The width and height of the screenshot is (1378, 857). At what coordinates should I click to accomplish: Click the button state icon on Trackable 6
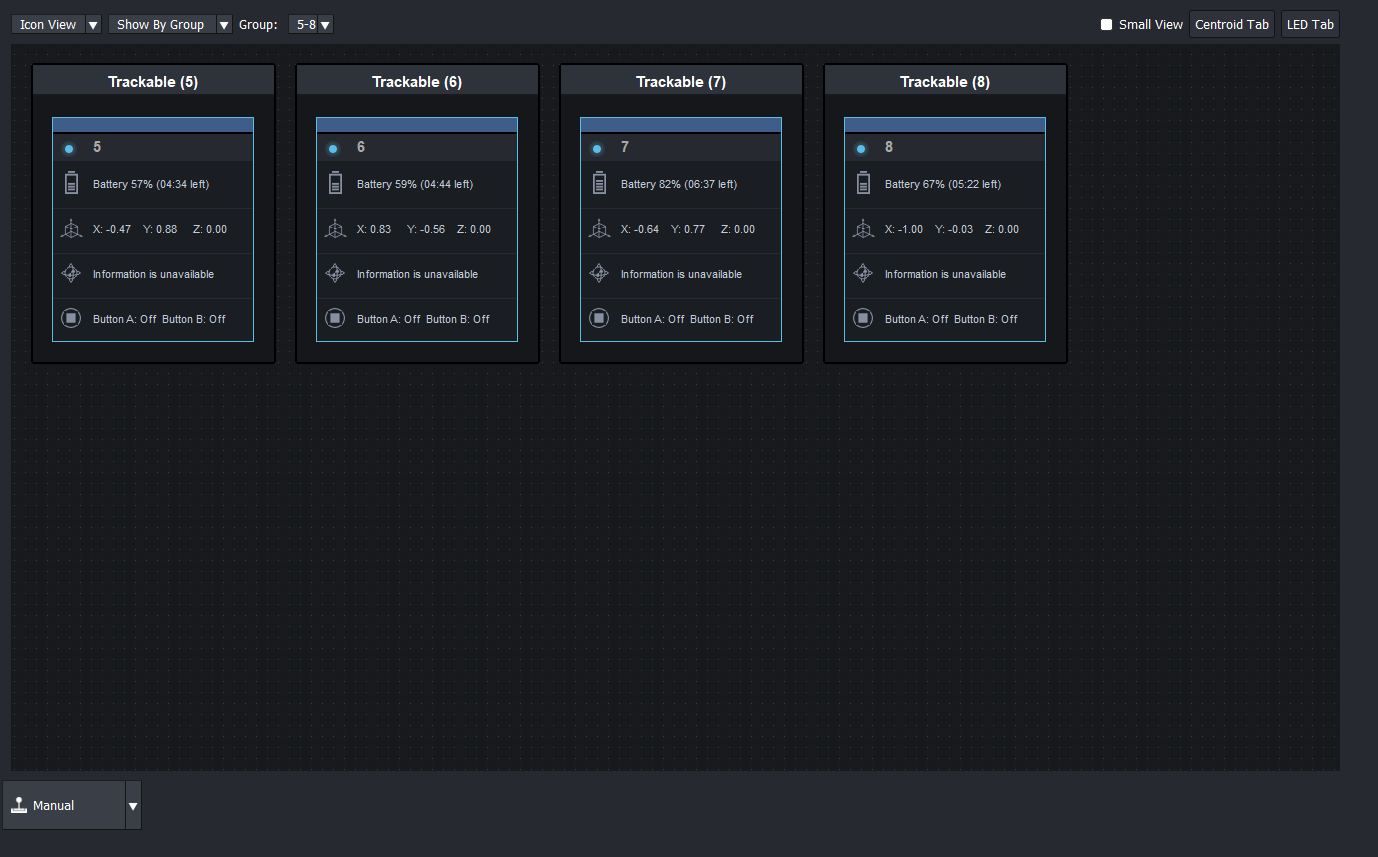click(x=335, y=318)
